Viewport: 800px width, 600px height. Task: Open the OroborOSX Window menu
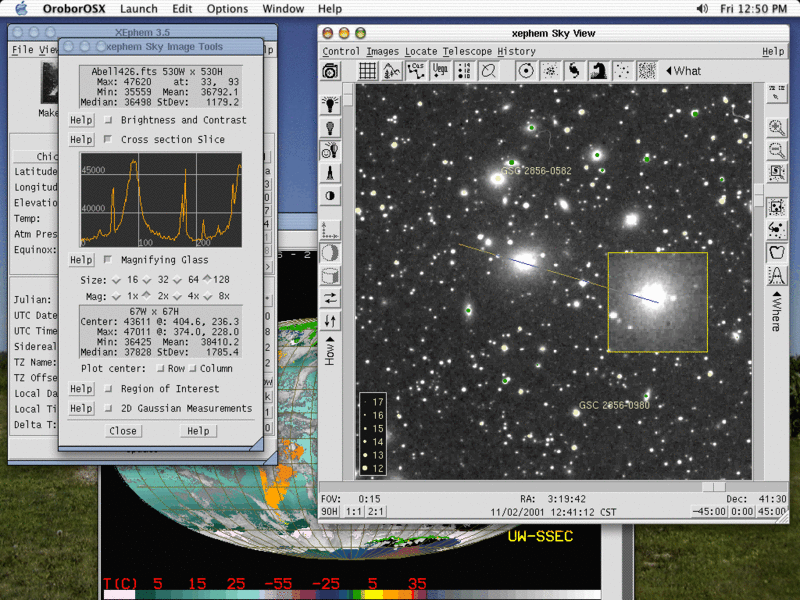283,9
